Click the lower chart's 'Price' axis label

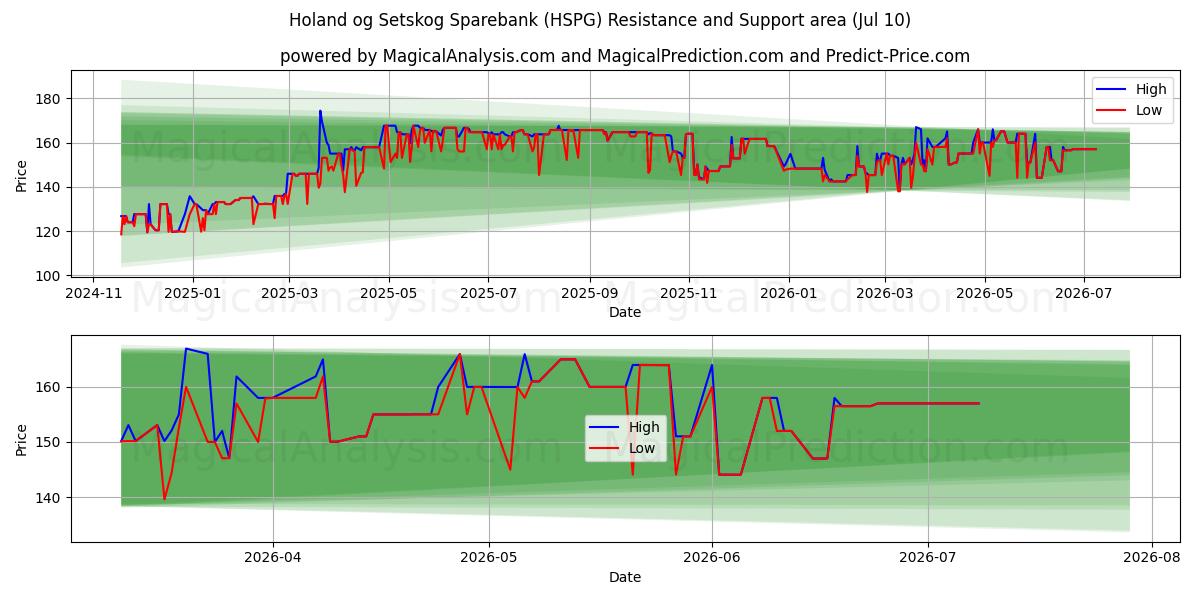pos(22,438)
